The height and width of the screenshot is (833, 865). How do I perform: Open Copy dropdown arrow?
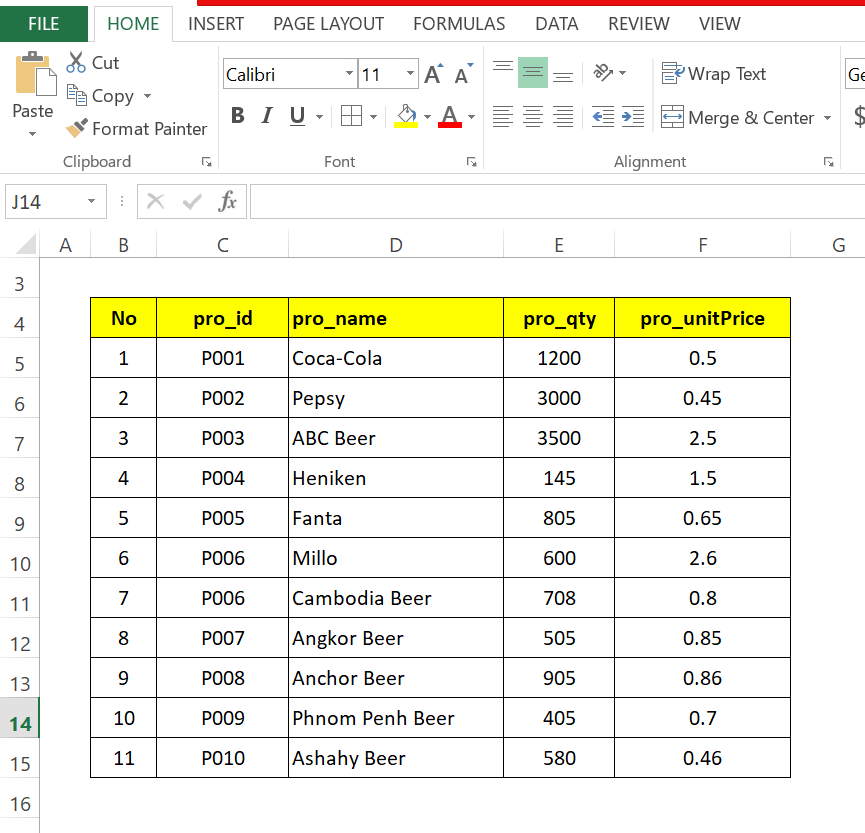coord(147,96)
